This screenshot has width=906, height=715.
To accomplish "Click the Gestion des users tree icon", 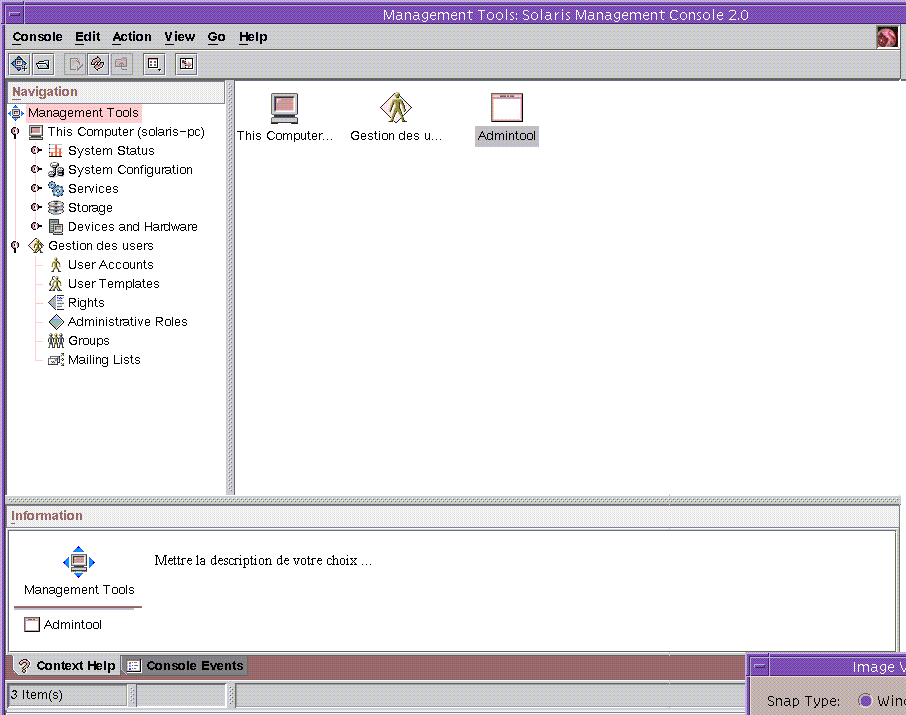I will tap(36, 246).
